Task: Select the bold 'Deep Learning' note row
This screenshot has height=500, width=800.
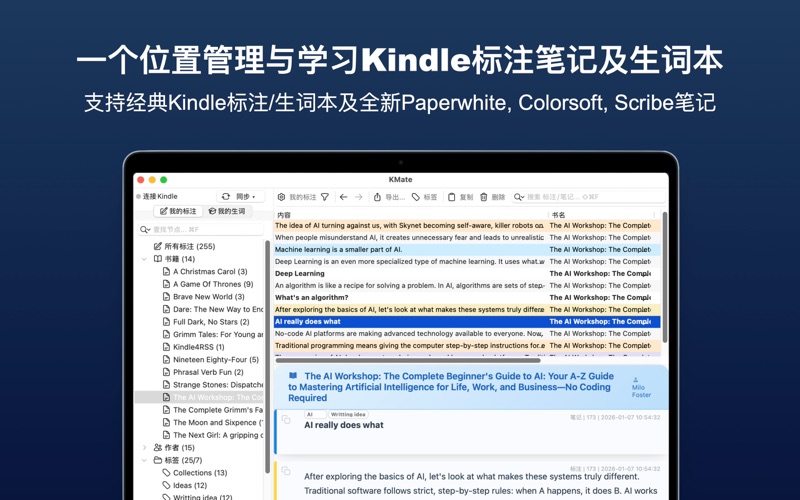Action: pyautogui.click(x=467, y=273)
